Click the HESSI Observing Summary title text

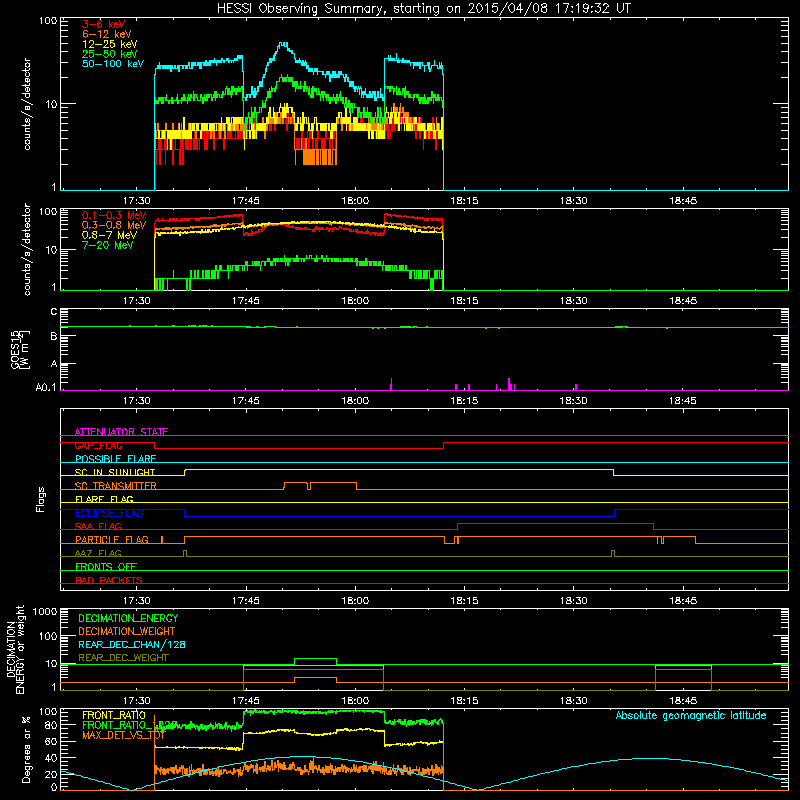424,9
